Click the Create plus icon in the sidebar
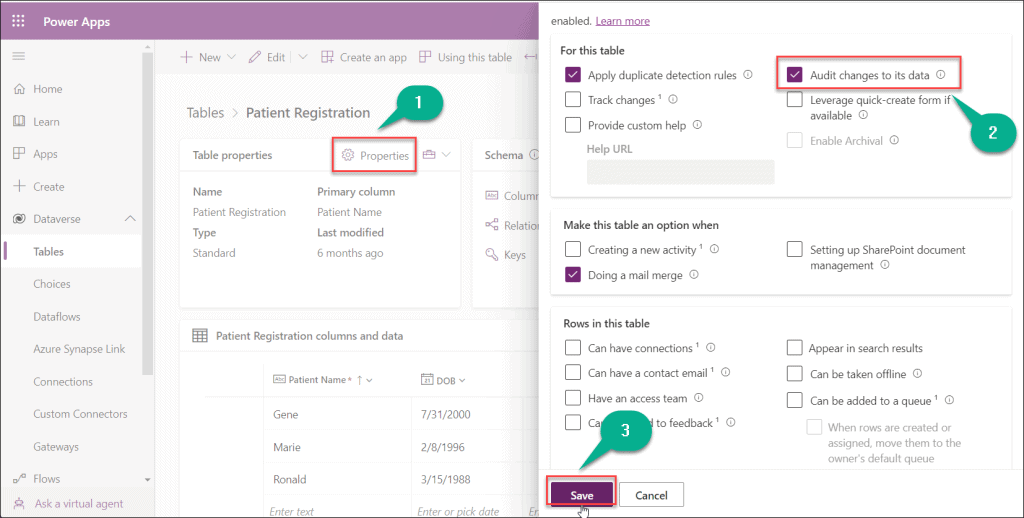The image size is (1024, 518). pyautogui.click(x=19, y=186)
